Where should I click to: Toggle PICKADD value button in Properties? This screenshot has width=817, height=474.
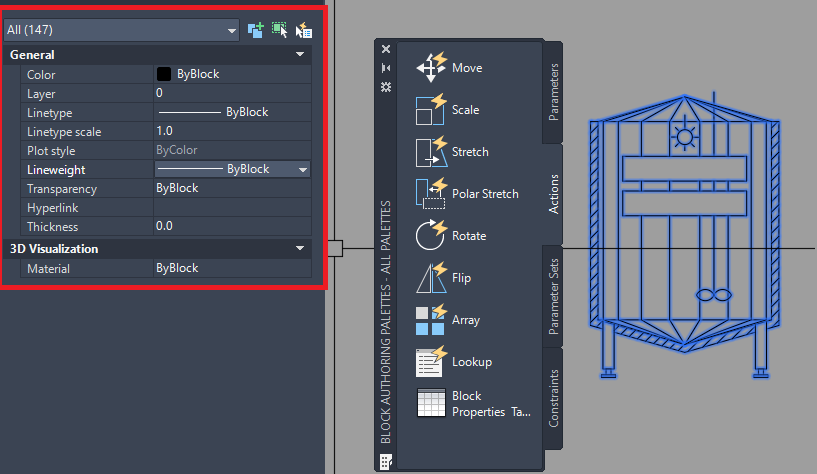pyautogui.click(x=255, y=30)
